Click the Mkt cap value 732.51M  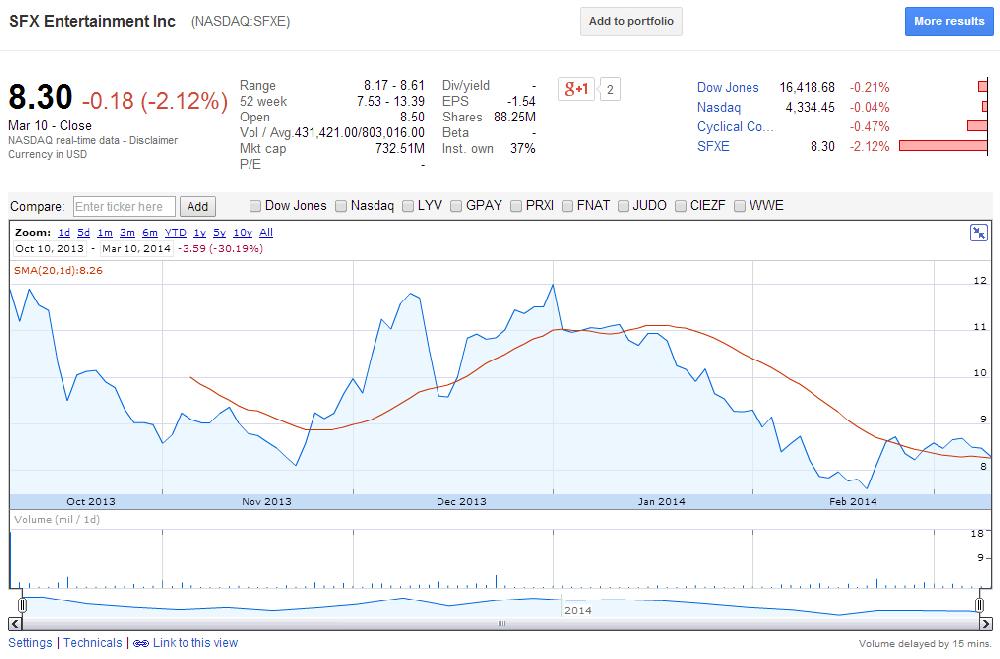(x=399, y=149)
